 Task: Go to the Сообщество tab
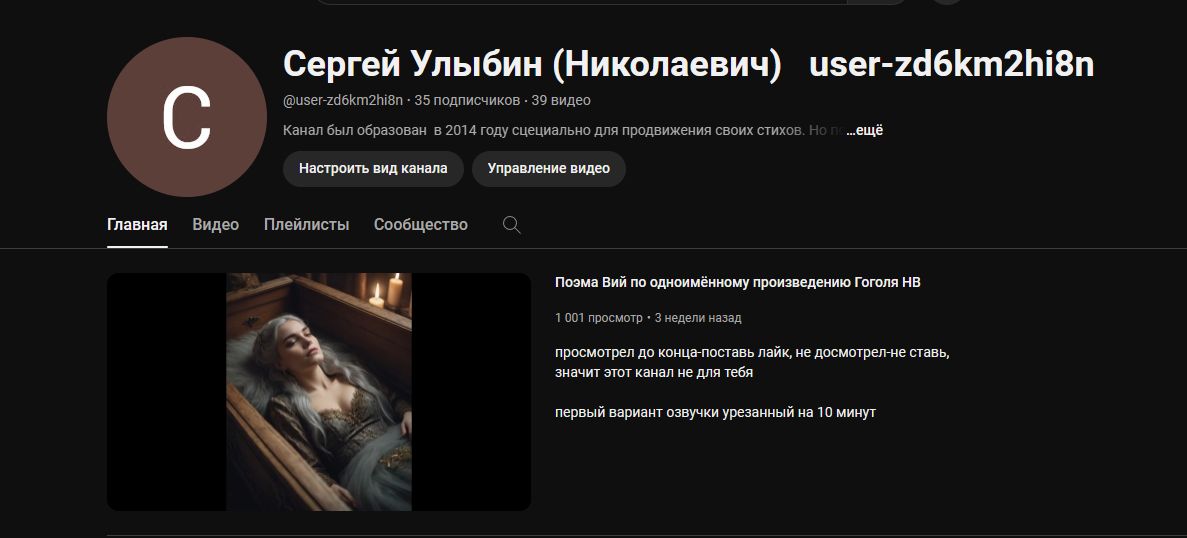coord(421,225)
